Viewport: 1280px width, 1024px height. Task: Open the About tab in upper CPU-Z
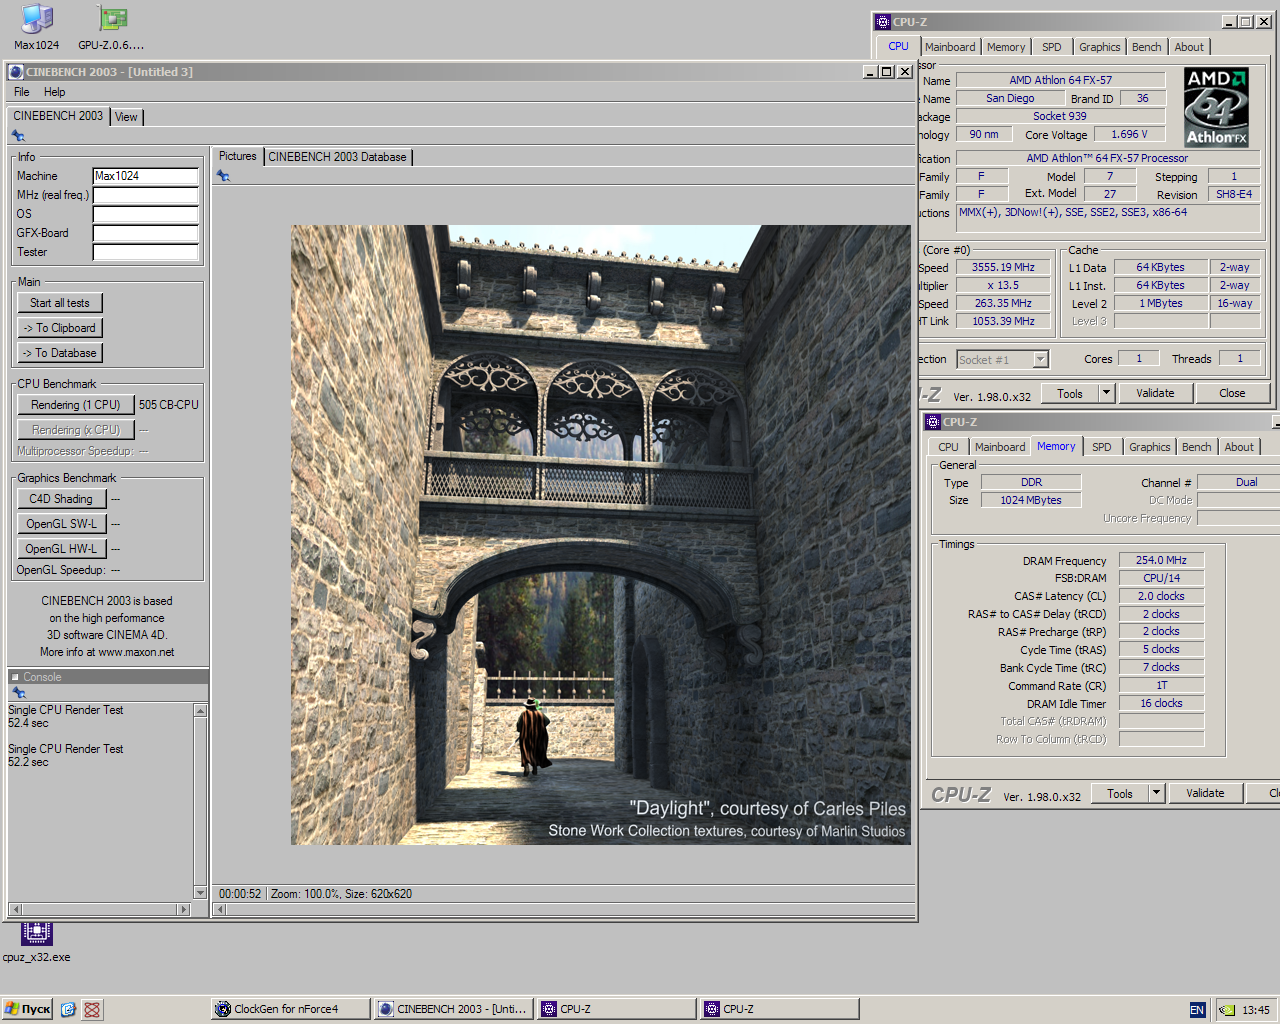pos(1189,47)
